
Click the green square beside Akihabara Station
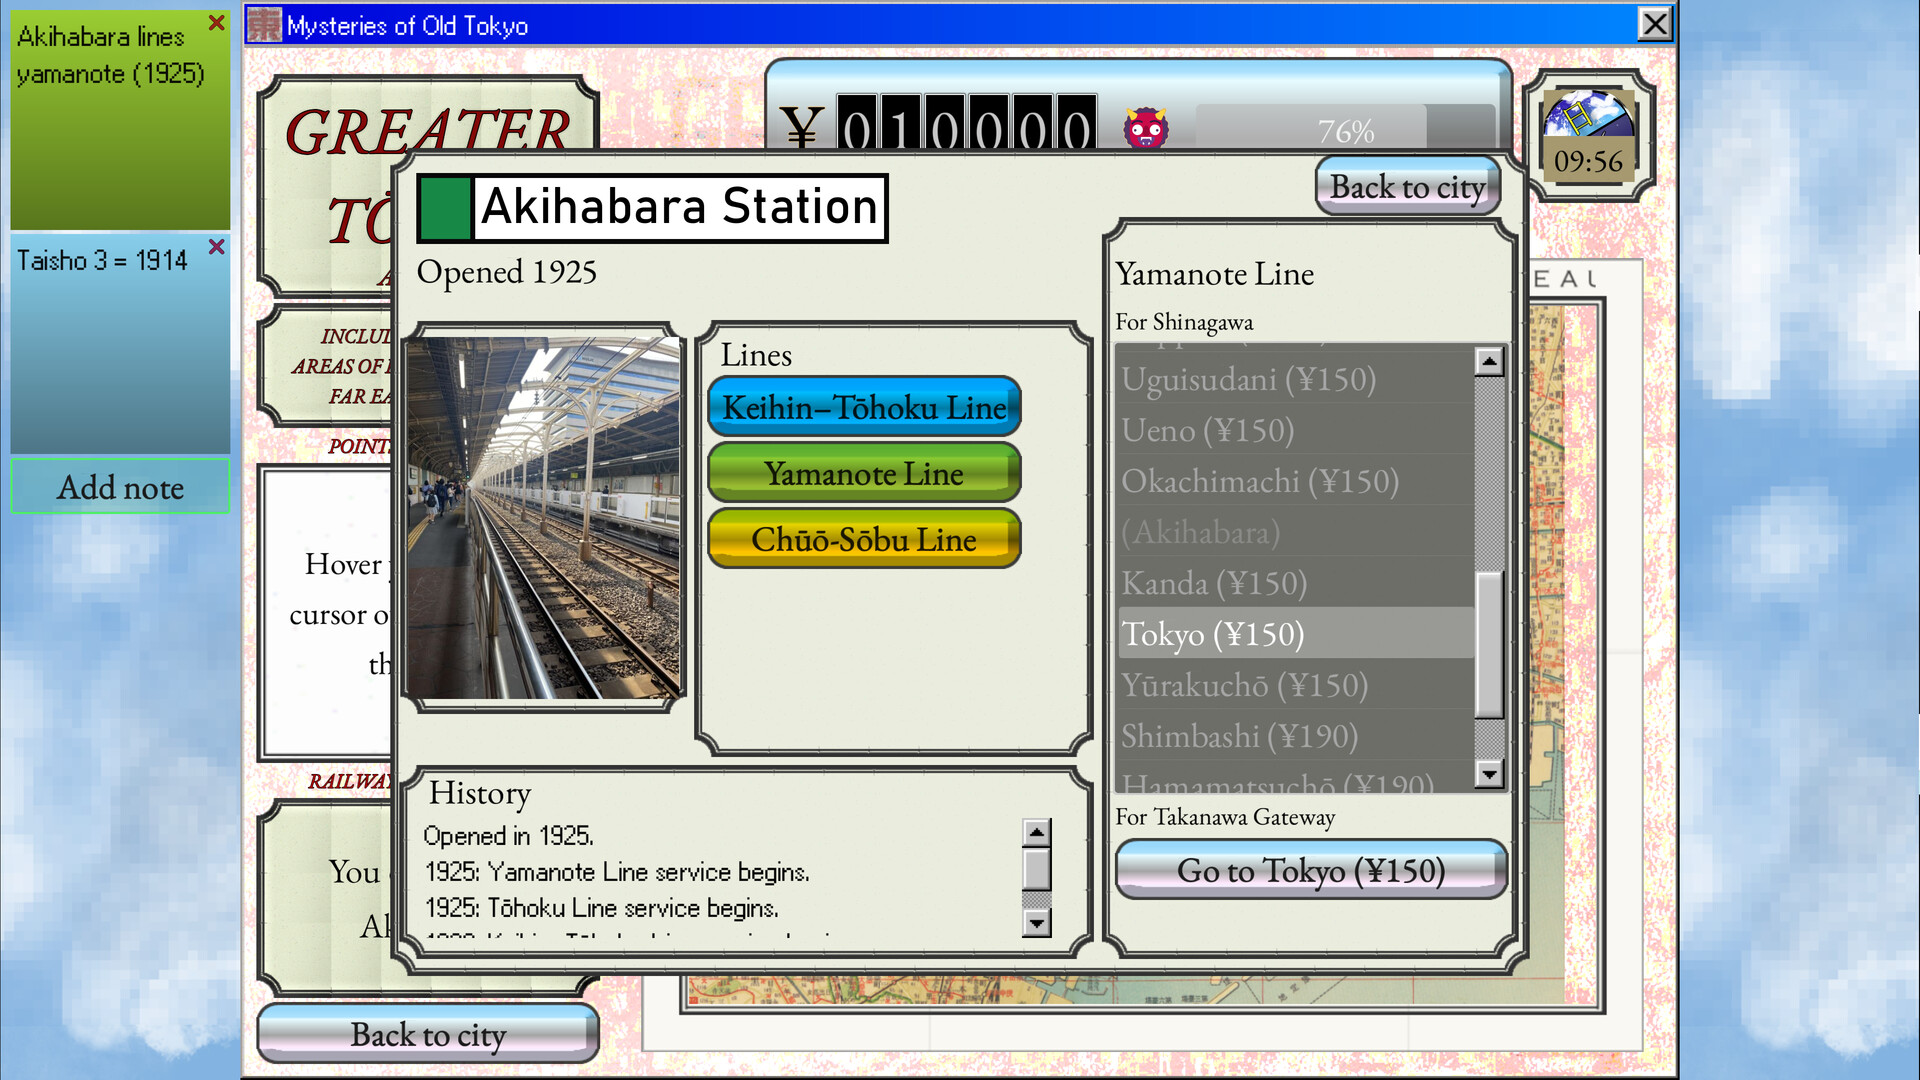(x=445, y=208)
